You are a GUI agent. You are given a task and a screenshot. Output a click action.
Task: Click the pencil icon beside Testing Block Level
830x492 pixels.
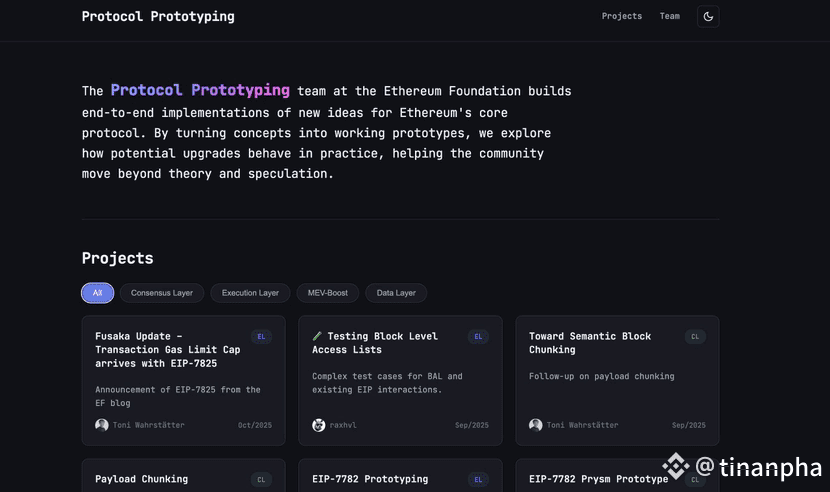(x=317, y=336)
